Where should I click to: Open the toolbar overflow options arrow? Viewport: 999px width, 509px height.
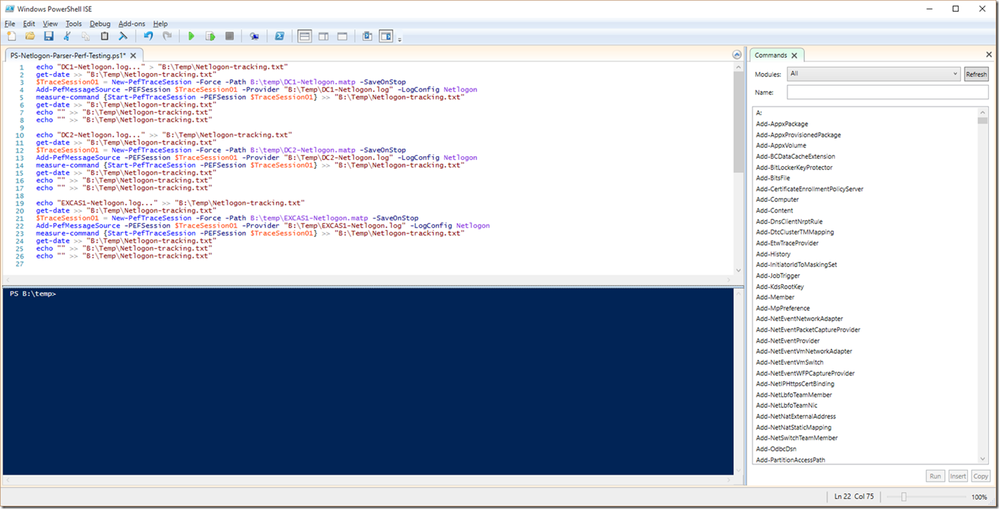399,39
